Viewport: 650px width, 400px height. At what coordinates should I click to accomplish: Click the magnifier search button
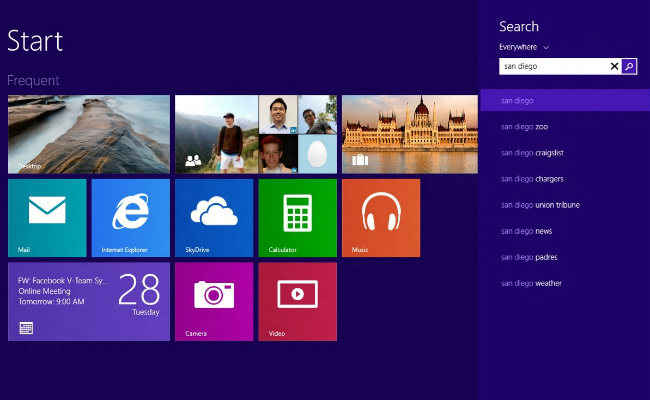pos(629,66)
